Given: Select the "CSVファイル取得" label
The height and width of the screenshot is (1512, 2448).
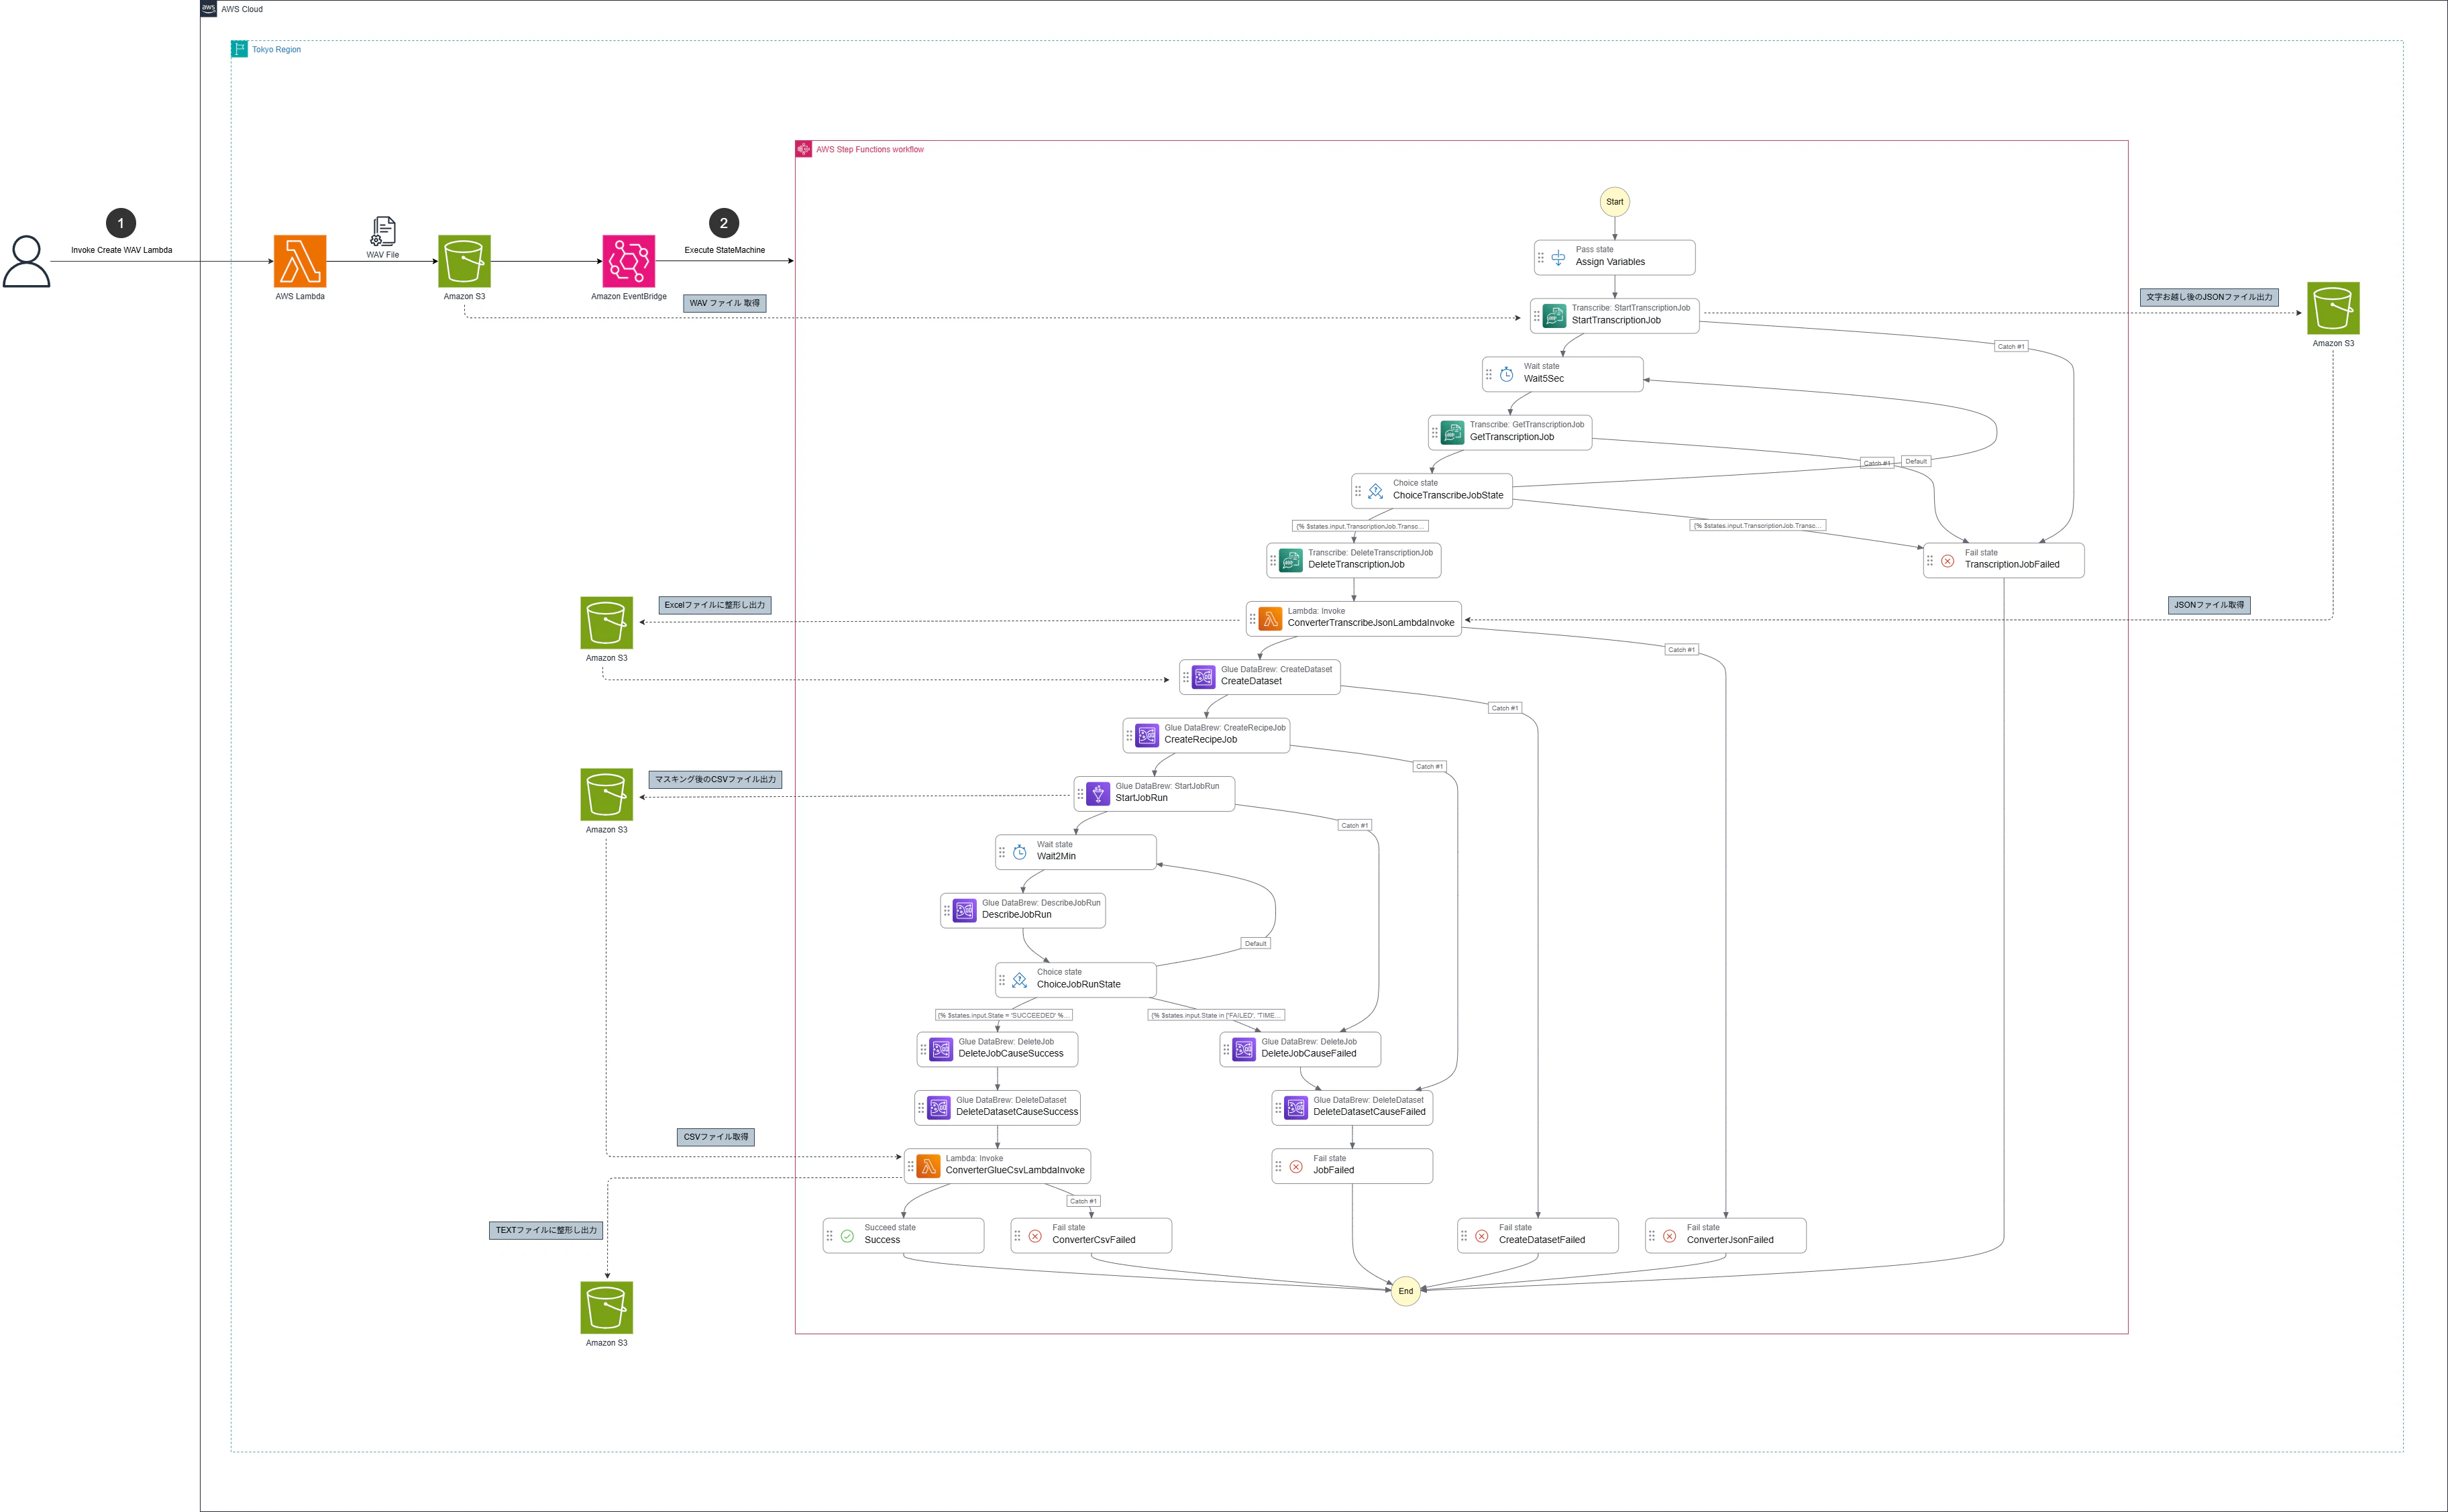Looking at the screenshot, I should pos(716,1137).
